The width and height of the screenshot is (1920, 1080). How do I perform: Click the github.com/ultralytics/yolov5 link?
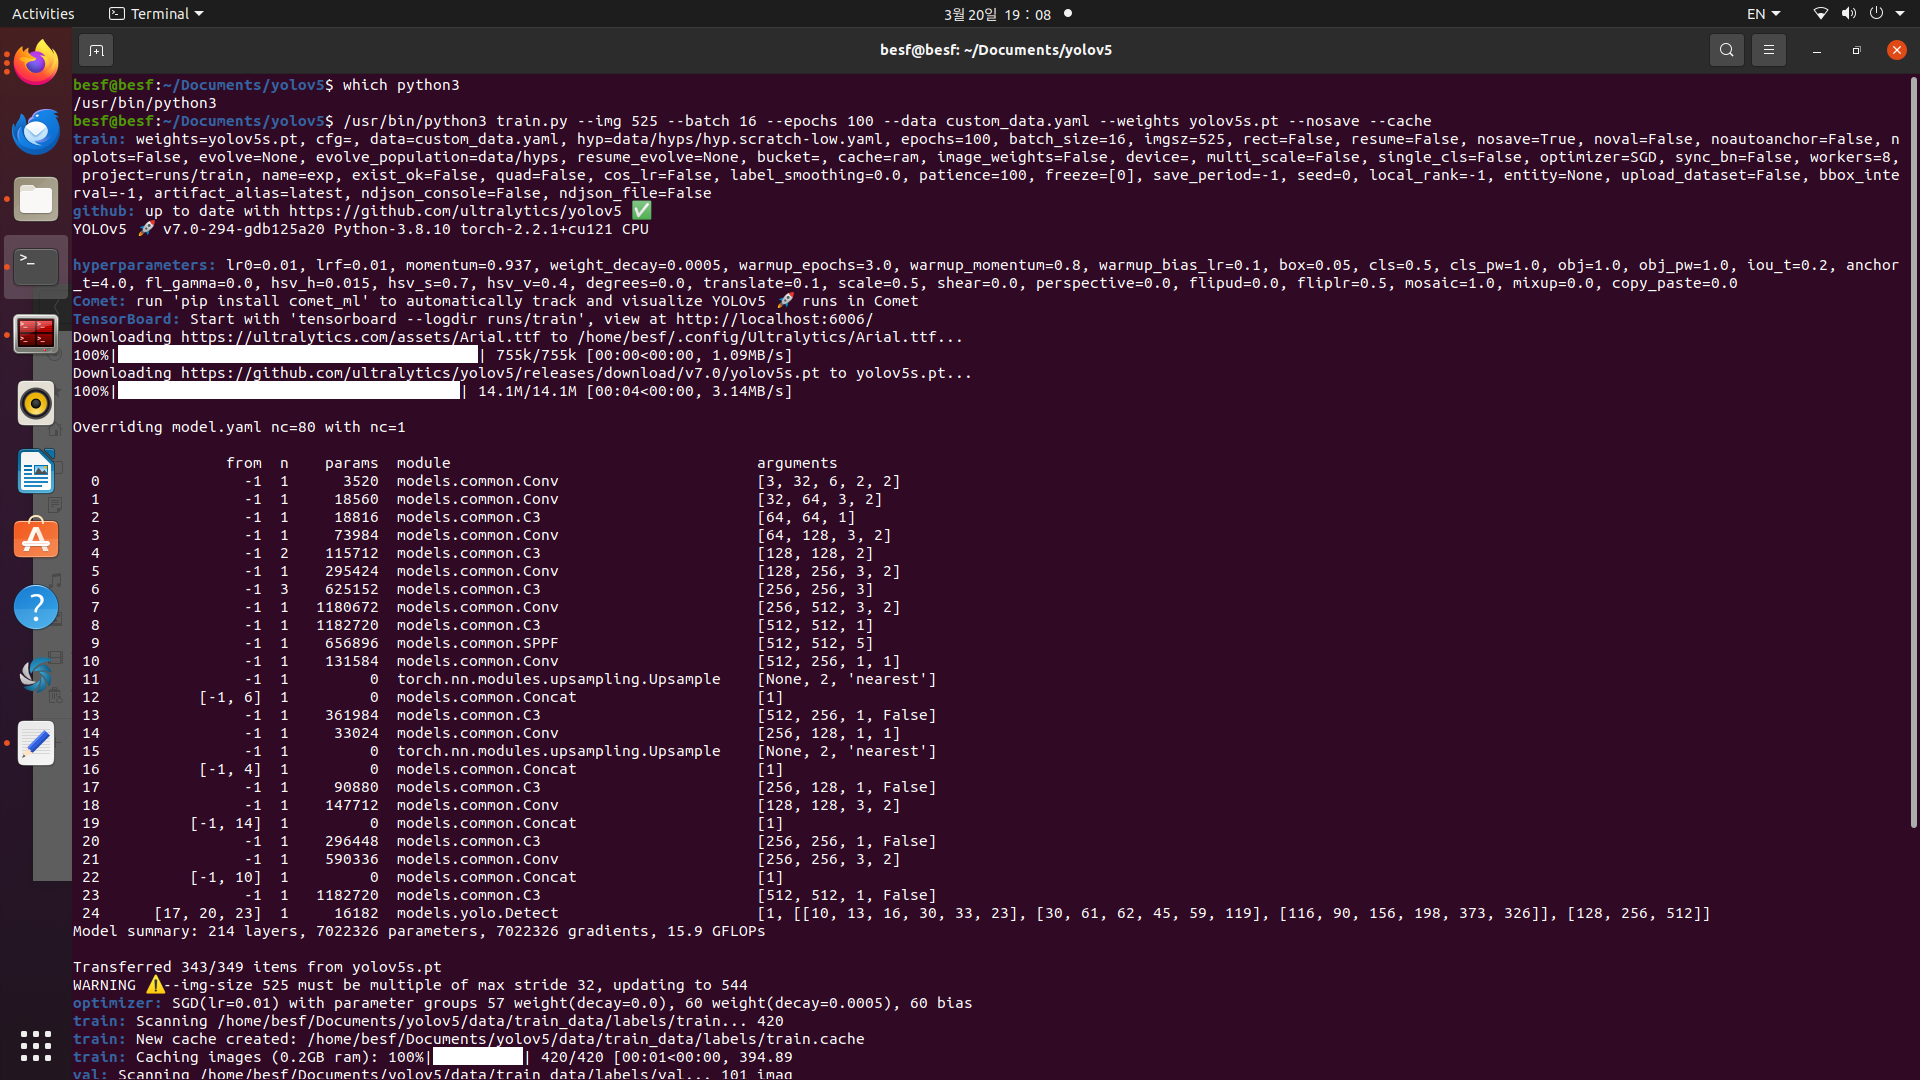[x=455, y=211]
